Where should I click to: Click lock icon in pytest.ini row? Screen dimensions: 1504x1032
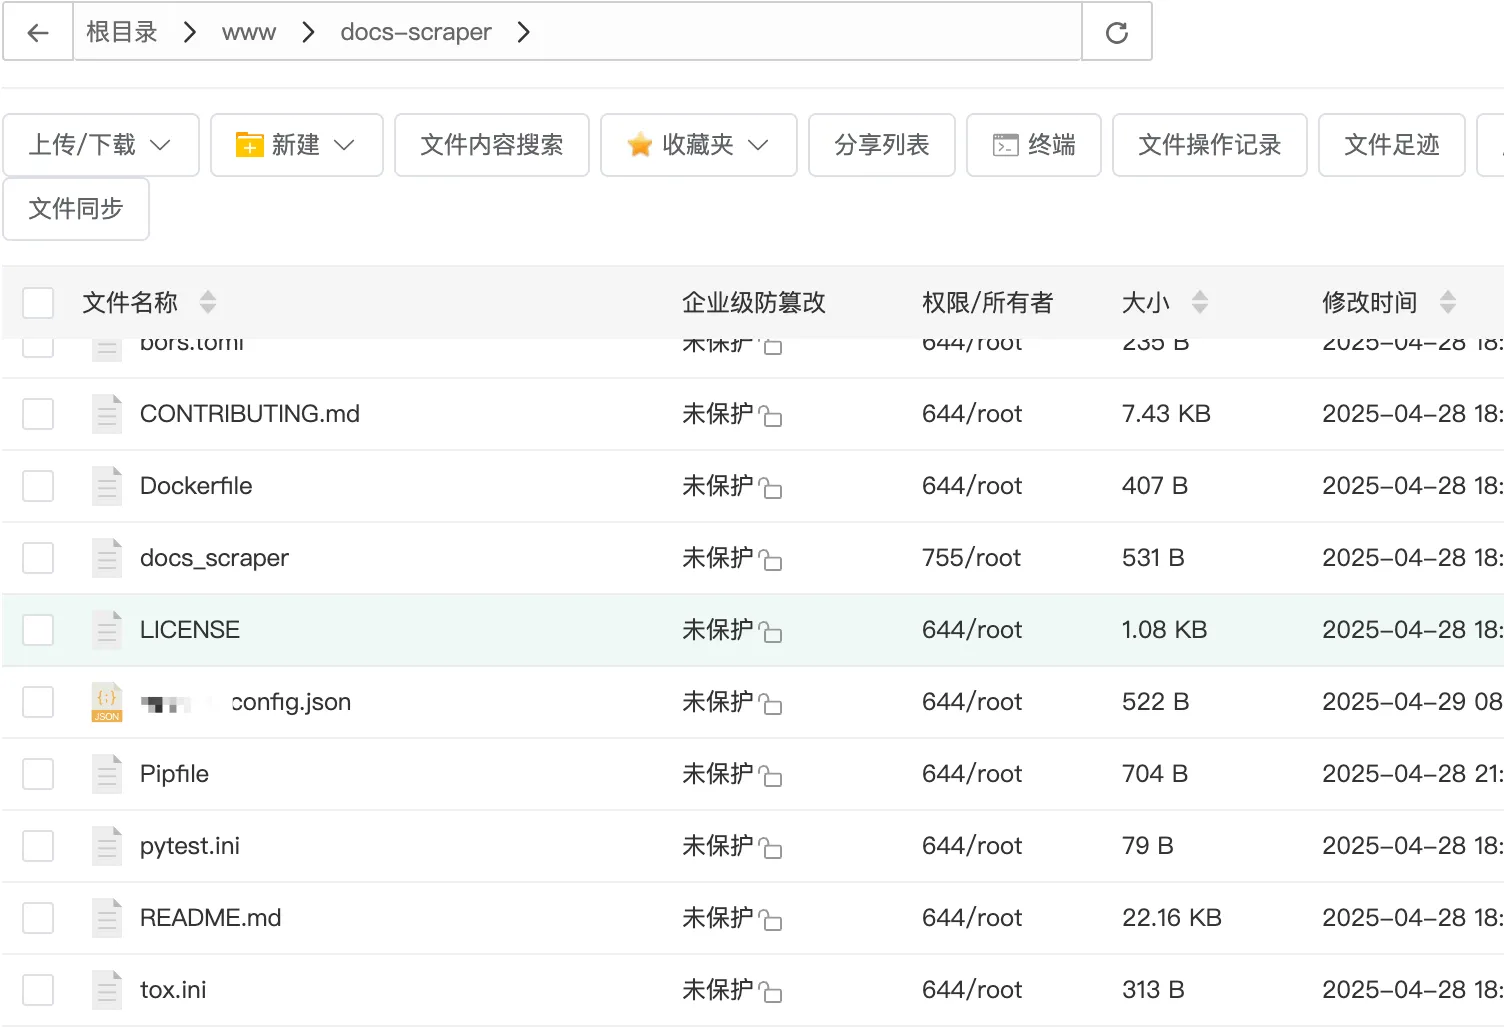[x=770, y=848]
